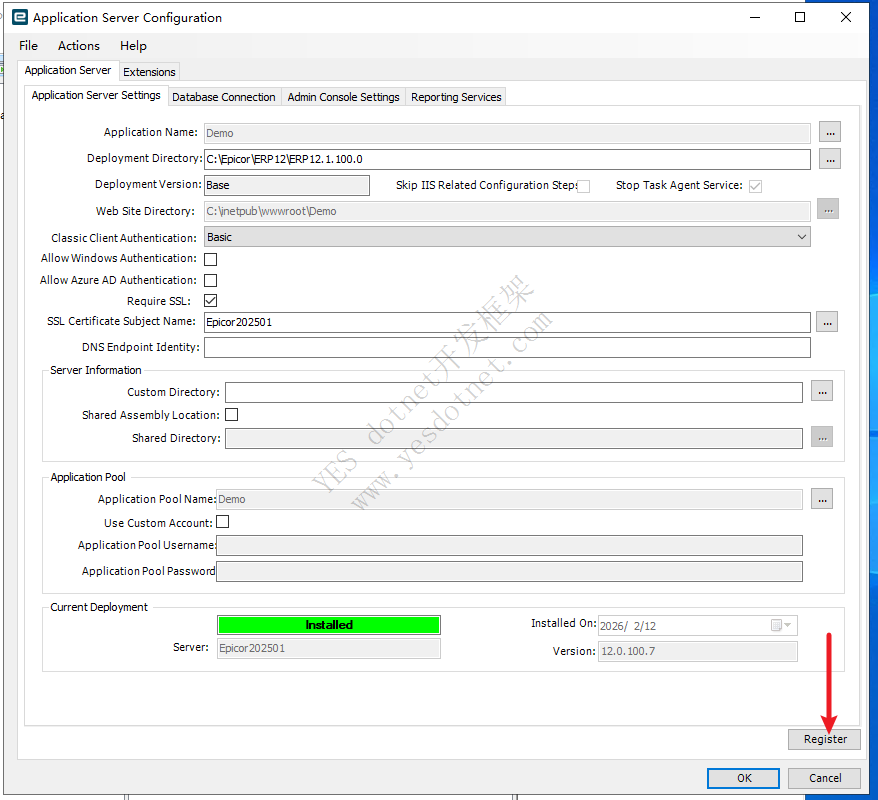Click the OK button
878x800 pixels.
(743, 778)
